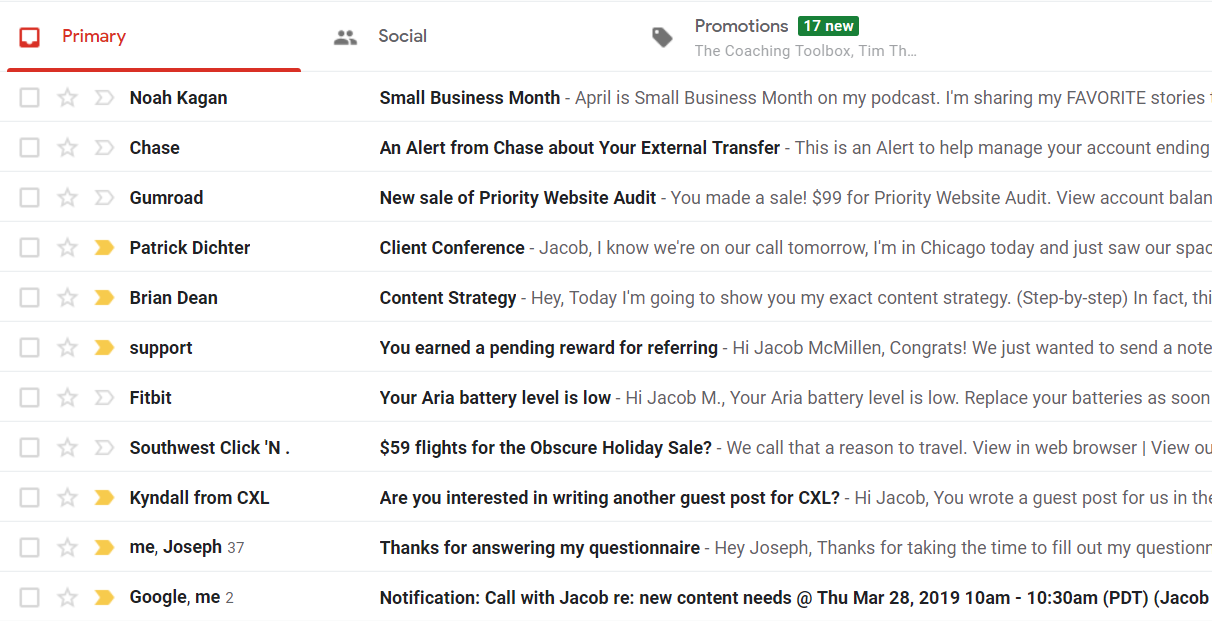Tick the Fitbit email checkbox
1212x621 pixels.
pos(30,398)
